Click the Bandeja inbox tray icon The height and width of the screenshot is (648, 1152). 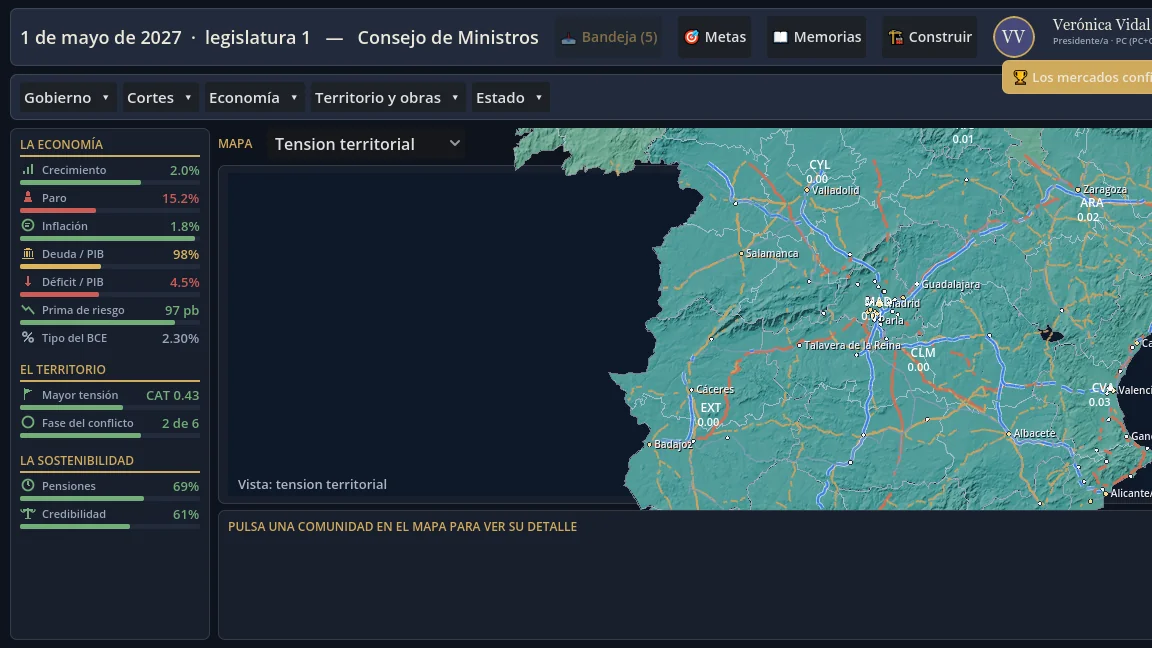coord(569,37)
